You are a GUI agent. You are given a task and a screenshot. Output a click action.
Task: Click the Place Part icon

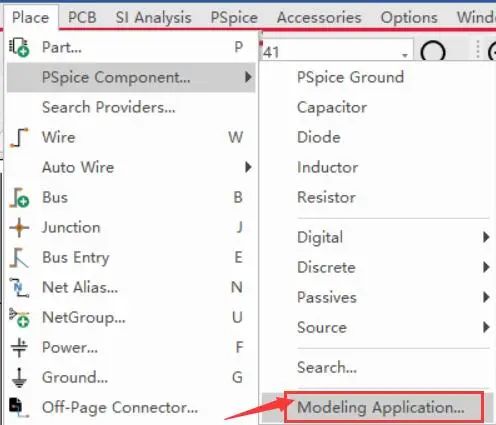[x=19, y=47]
